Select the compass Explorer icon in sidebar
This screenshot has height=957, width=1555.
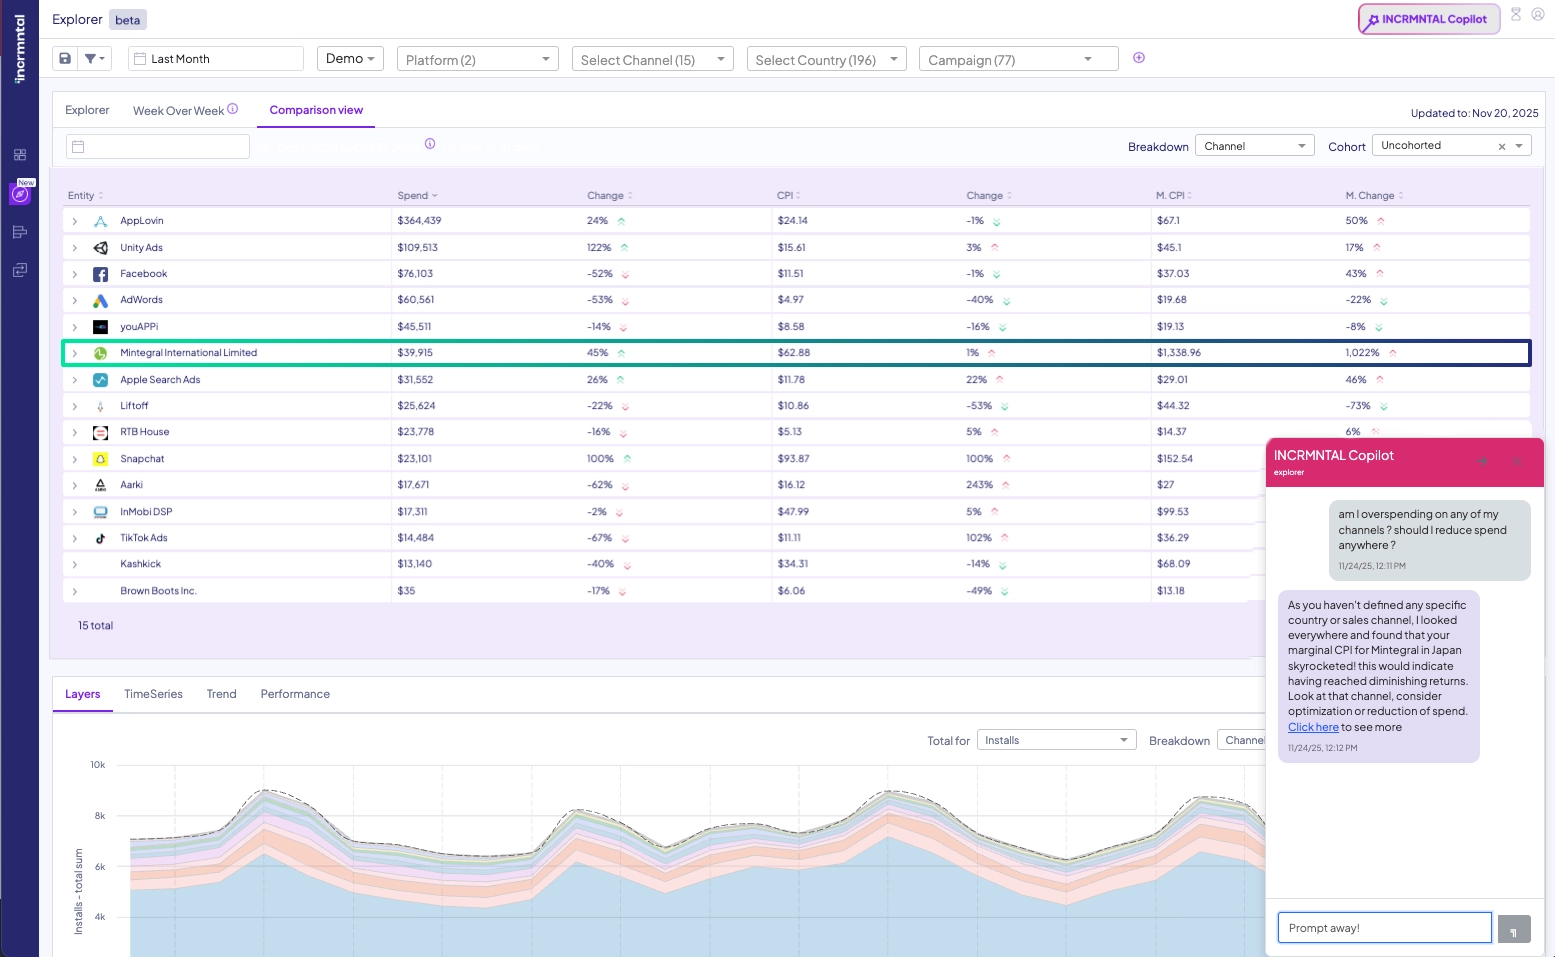[20, 194]
